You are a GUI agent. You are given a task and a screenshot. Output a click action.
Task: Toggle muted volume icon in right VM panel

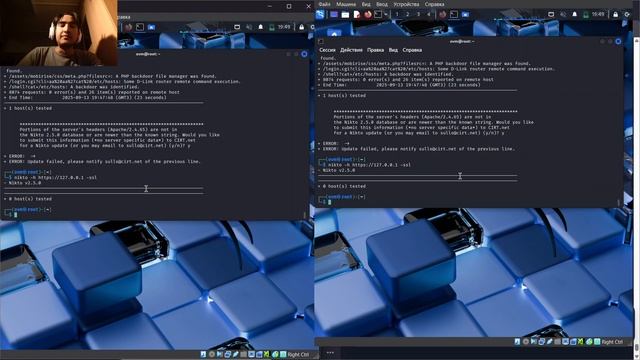(x=563, y=14)
